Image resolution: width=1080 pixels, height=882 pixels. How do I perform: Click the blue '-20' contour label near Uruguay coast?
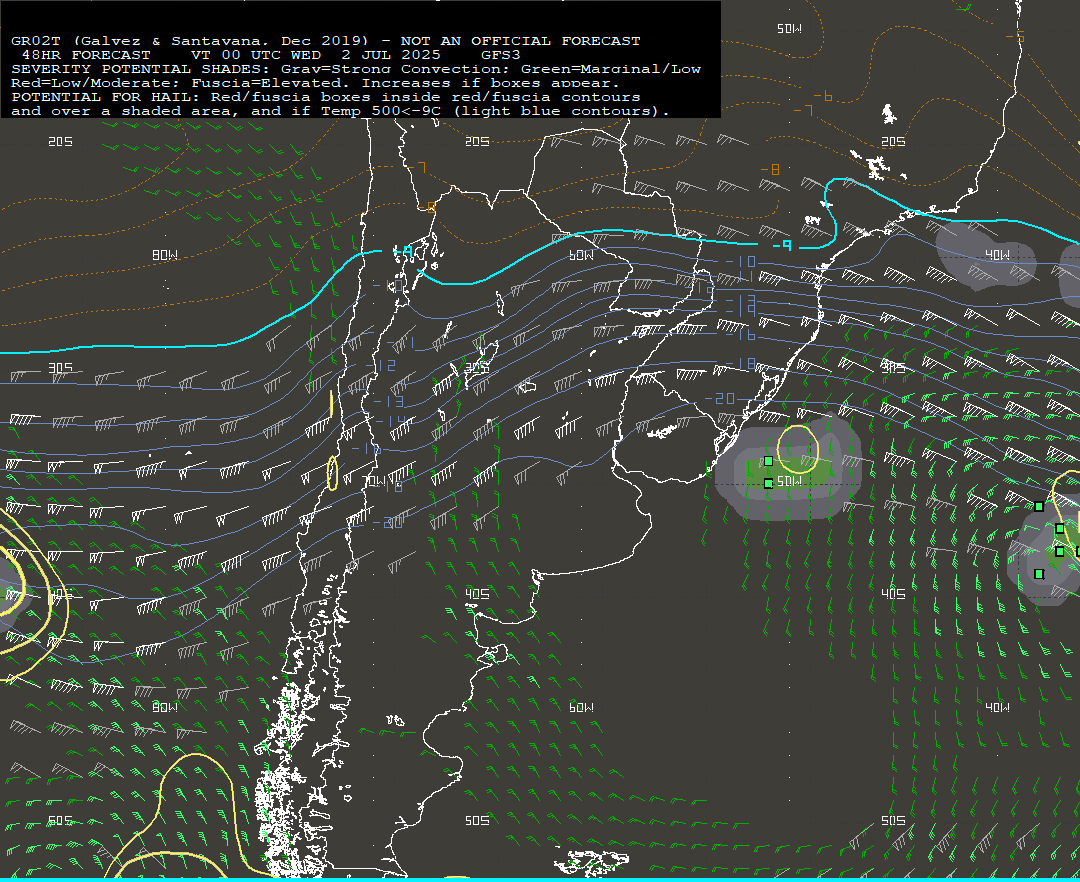[x=719, y=399]
